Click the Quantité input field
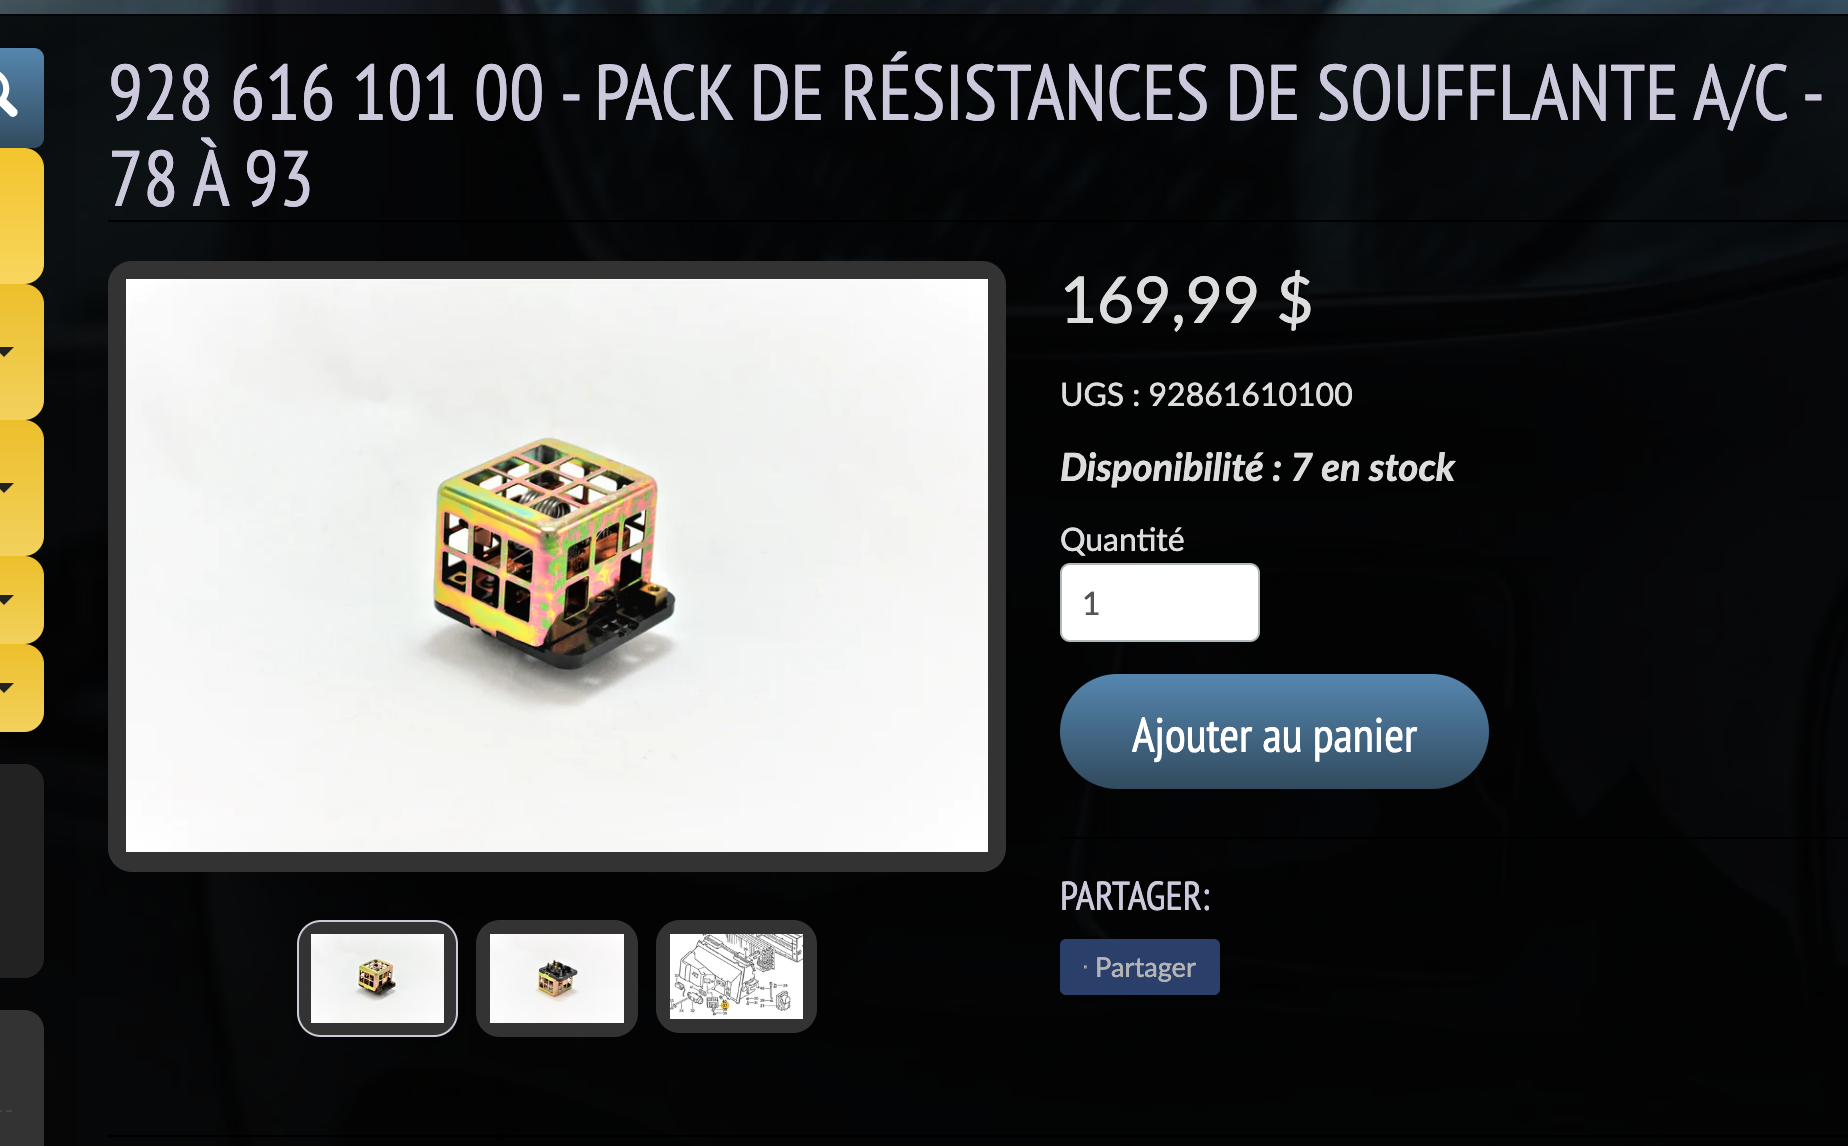1848x1146 pixels. coord(1160,603)
